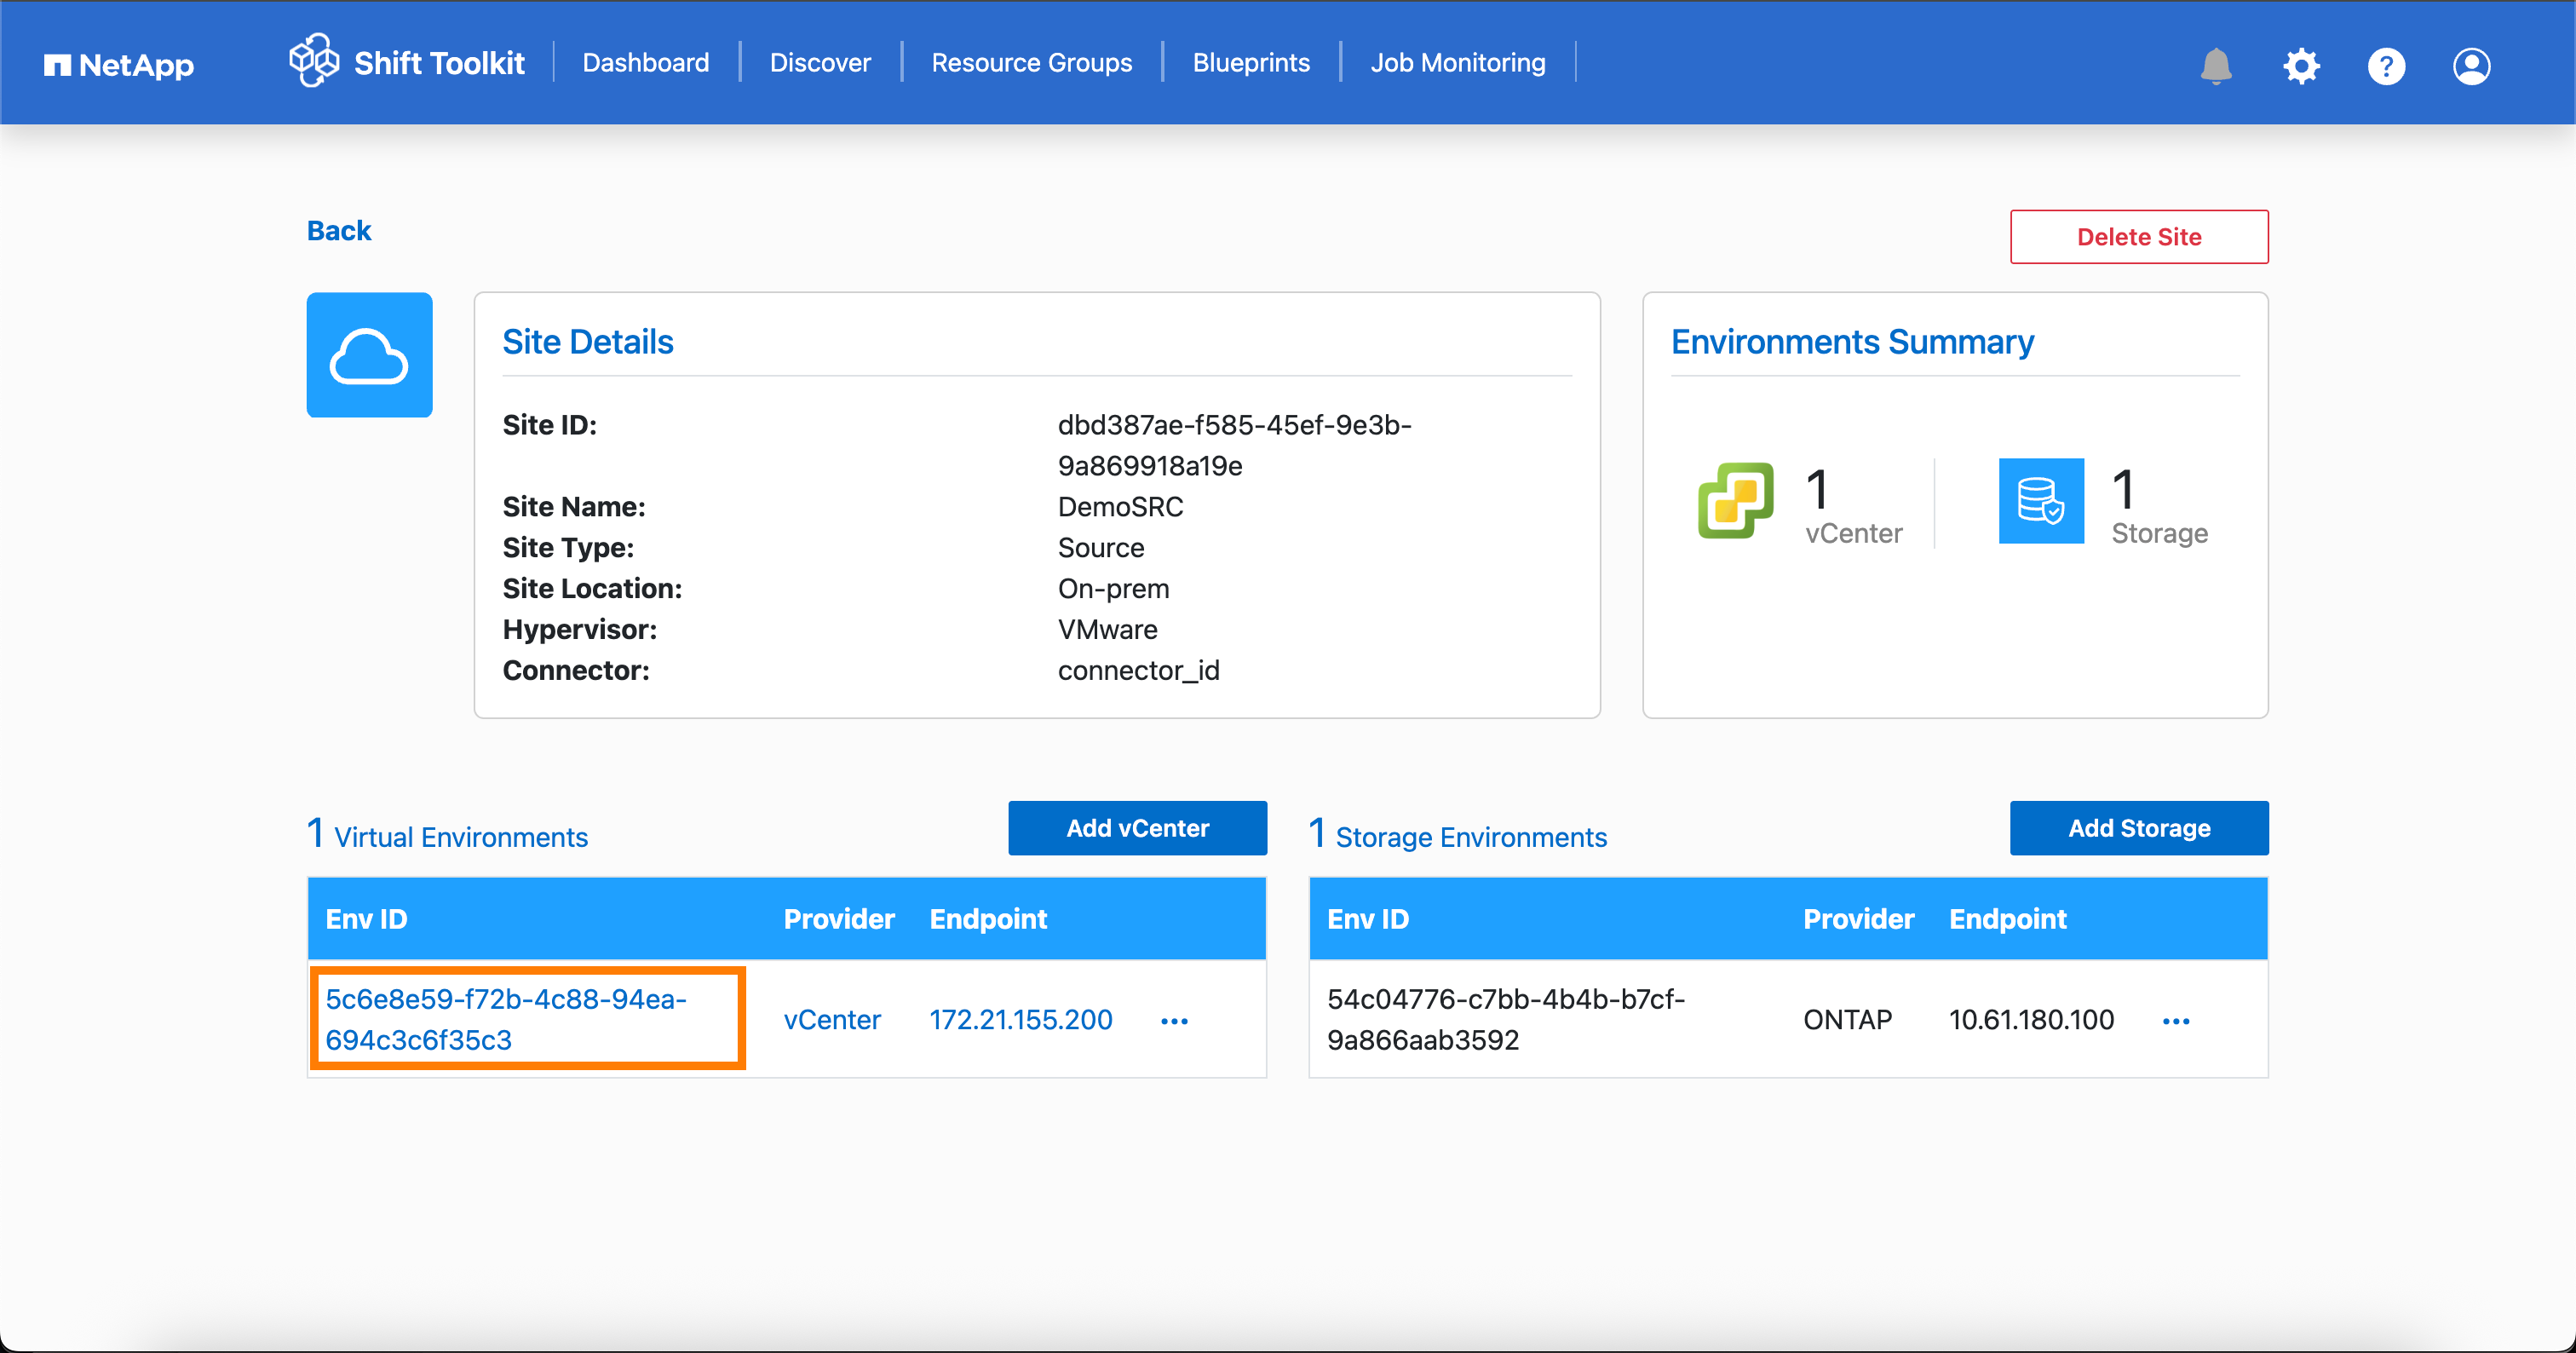Click the Storage Environments heading
The image size is (2576, 1353).
click(x=1471, y=837)
